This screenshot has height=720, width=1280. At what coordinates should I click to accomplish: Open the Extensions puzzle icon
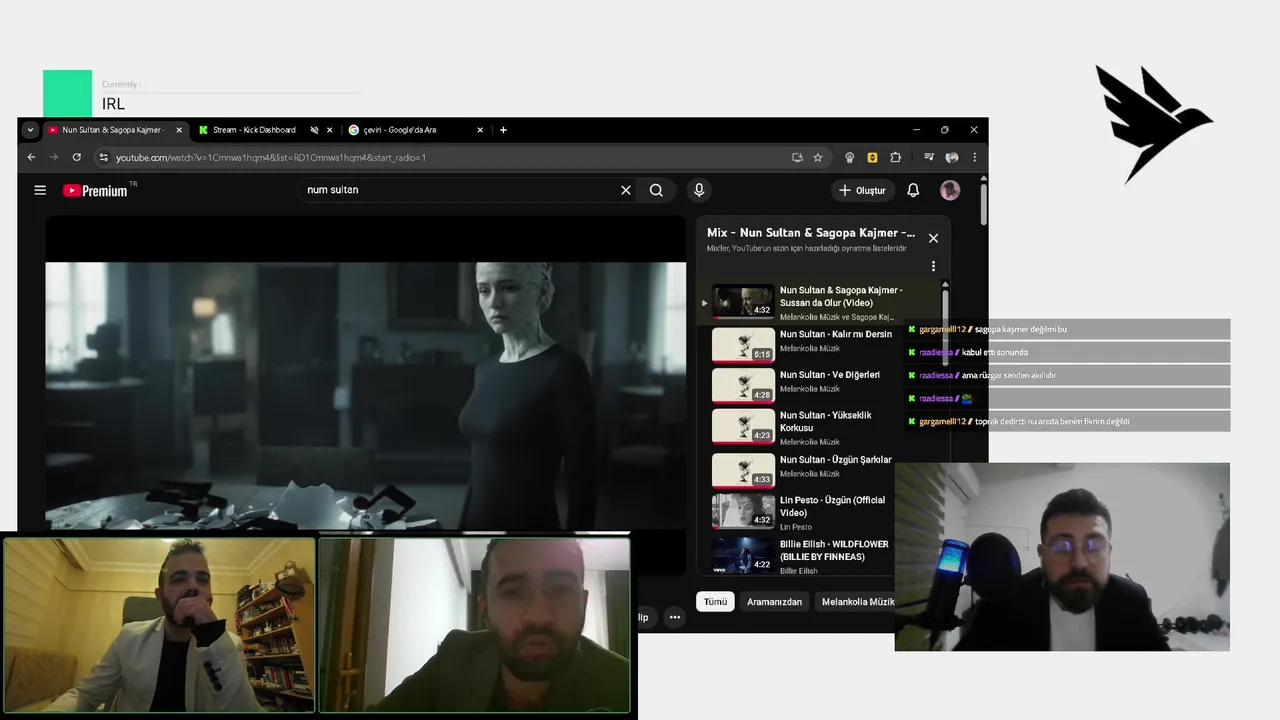pyautogui.click(x=895, y=157)
